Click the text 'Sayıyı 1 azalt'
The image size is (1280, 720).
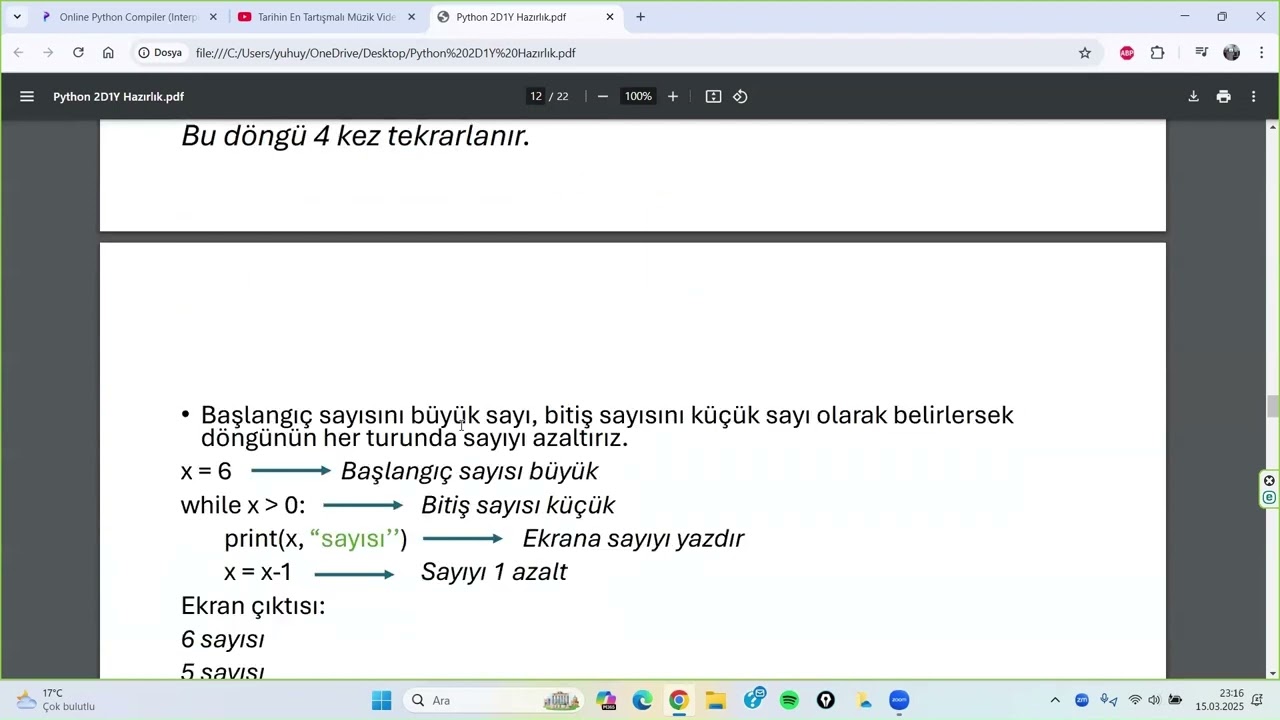[x=494, y=572]
